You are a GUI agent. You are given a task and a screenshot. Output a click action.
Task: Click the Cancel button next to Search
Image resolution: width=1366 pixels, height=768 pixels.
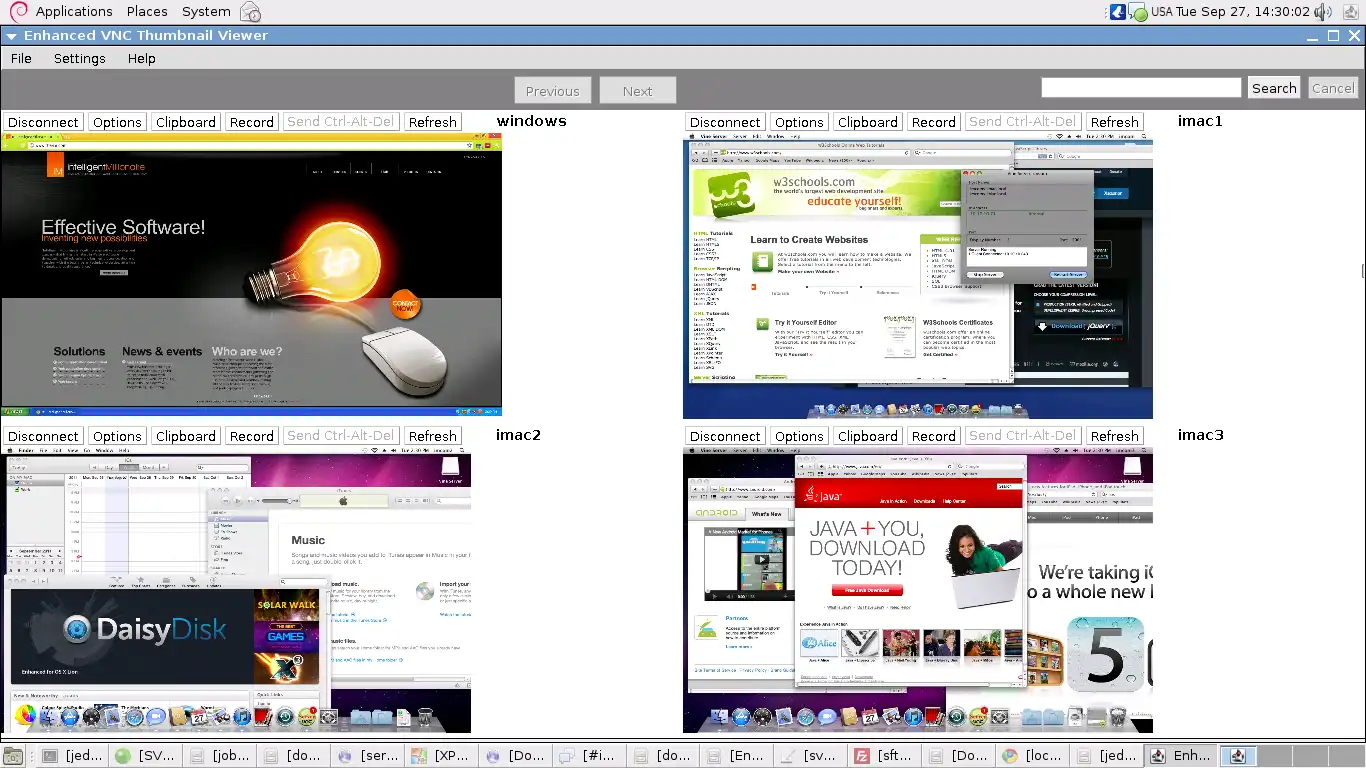(1333, 88)
